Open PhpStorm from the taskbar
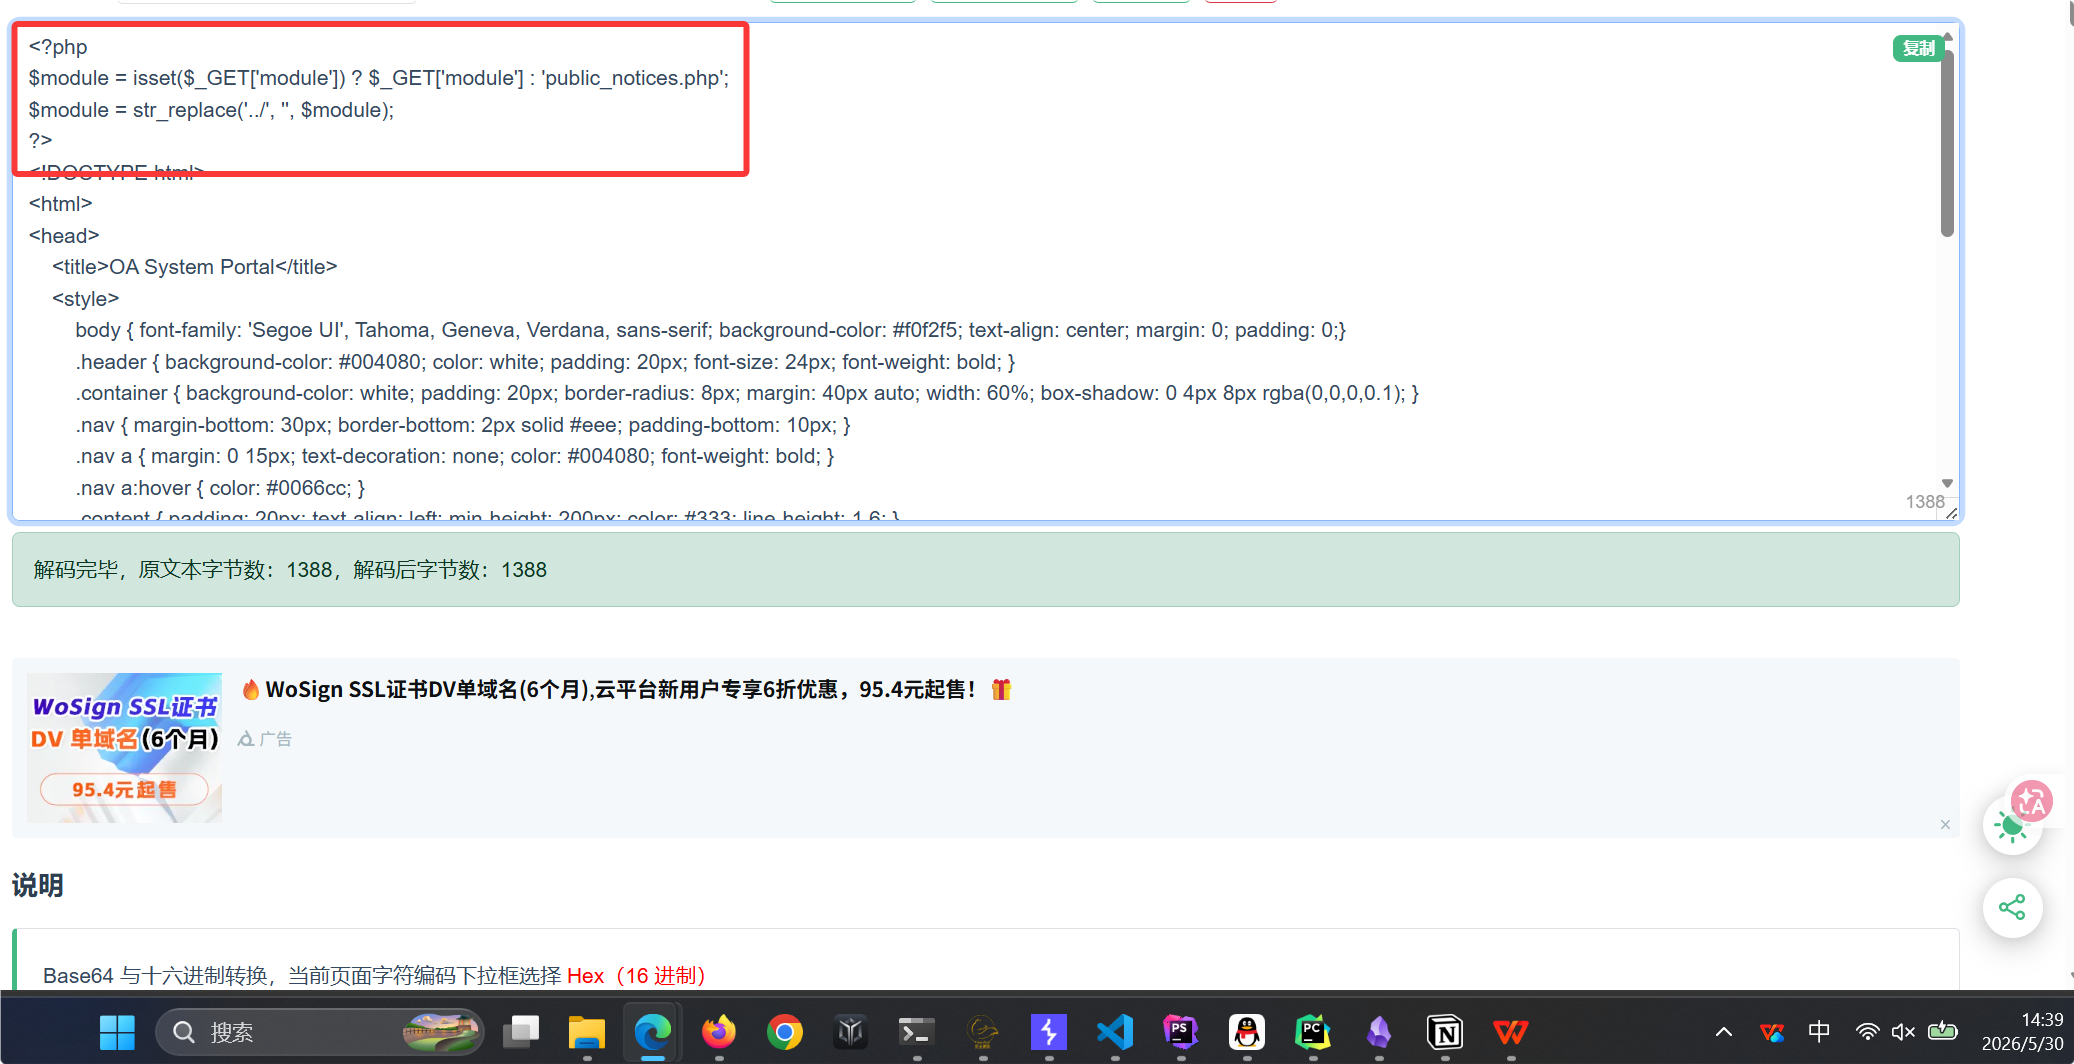This screenshot has width=2074, height=1064. point(1181,1032)
